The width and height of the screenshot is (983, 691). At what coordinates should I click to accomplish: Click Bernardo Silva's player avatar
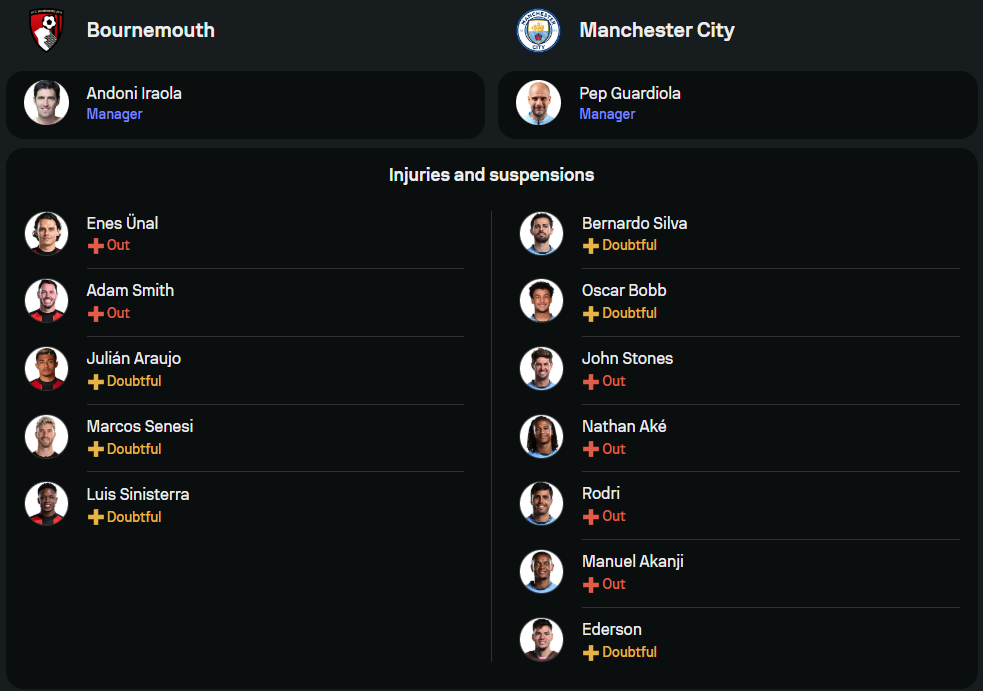tap(541, 233)
